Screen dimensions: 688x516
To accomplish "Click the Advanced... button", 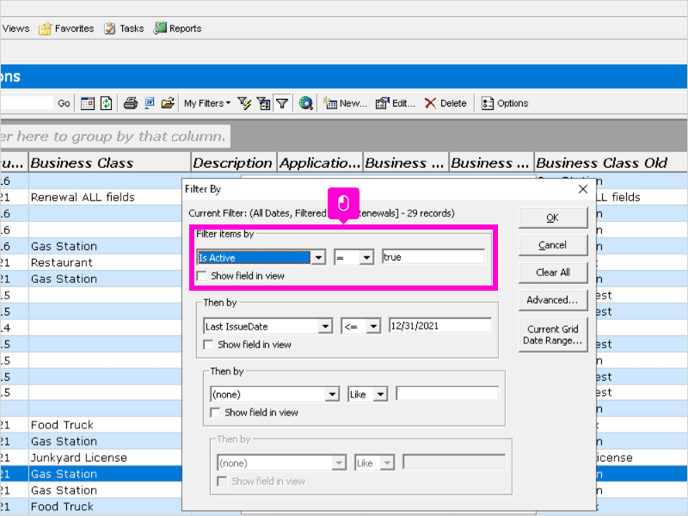I will (552, 300).
